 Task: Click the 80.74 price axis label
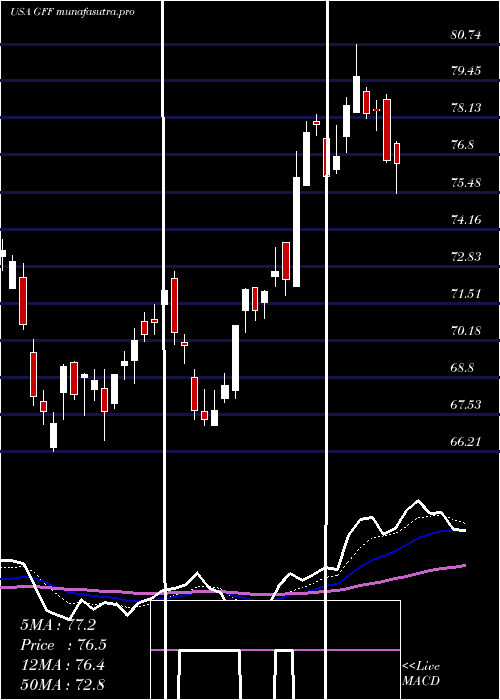[466, 35]
